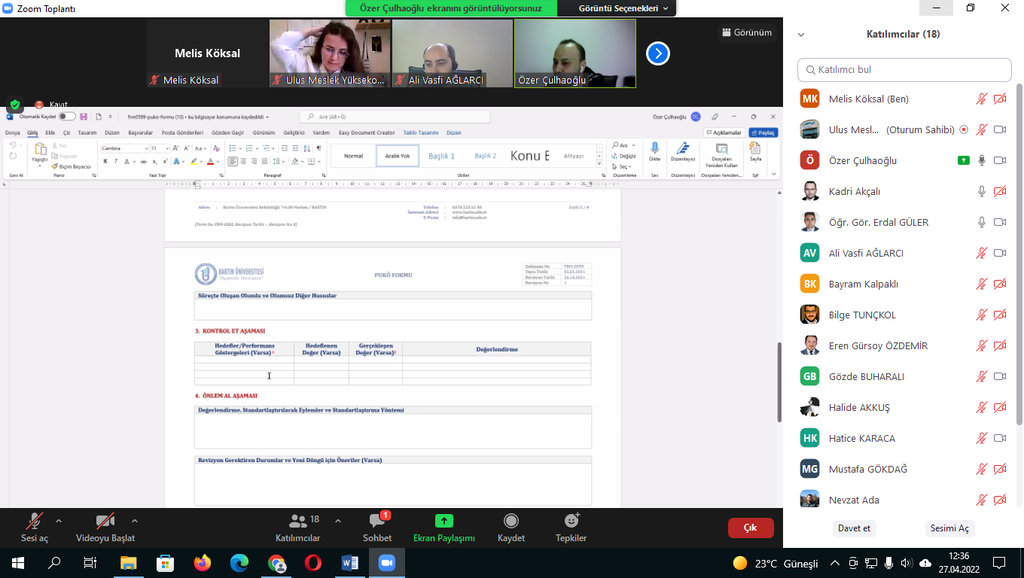
Task: Open the Katılımcılar participants panel icon
Action: click(x=298, y=521)
